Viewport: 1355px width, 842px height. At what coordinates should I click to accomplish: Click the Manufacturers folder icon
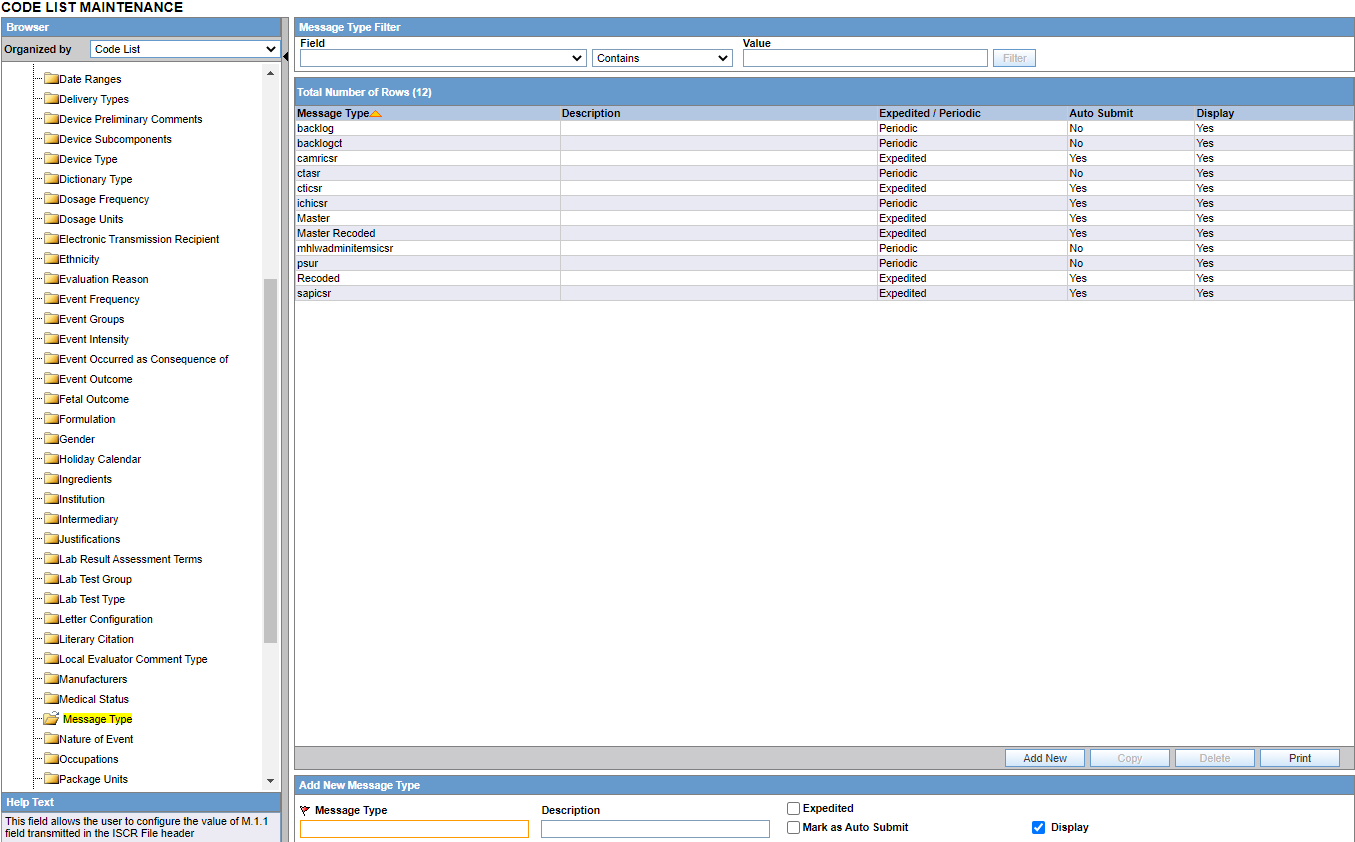click(x=50, y=679)
